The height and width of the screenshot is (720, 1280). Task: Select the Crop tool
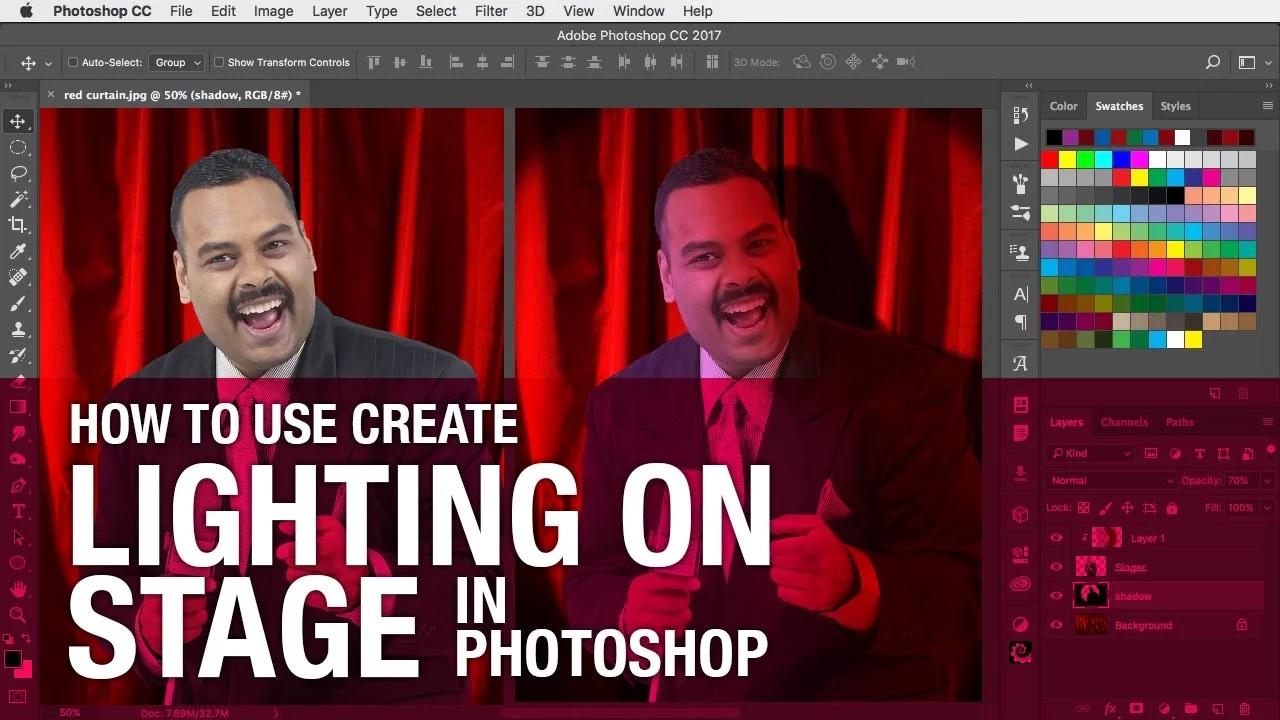coord(18,225)
